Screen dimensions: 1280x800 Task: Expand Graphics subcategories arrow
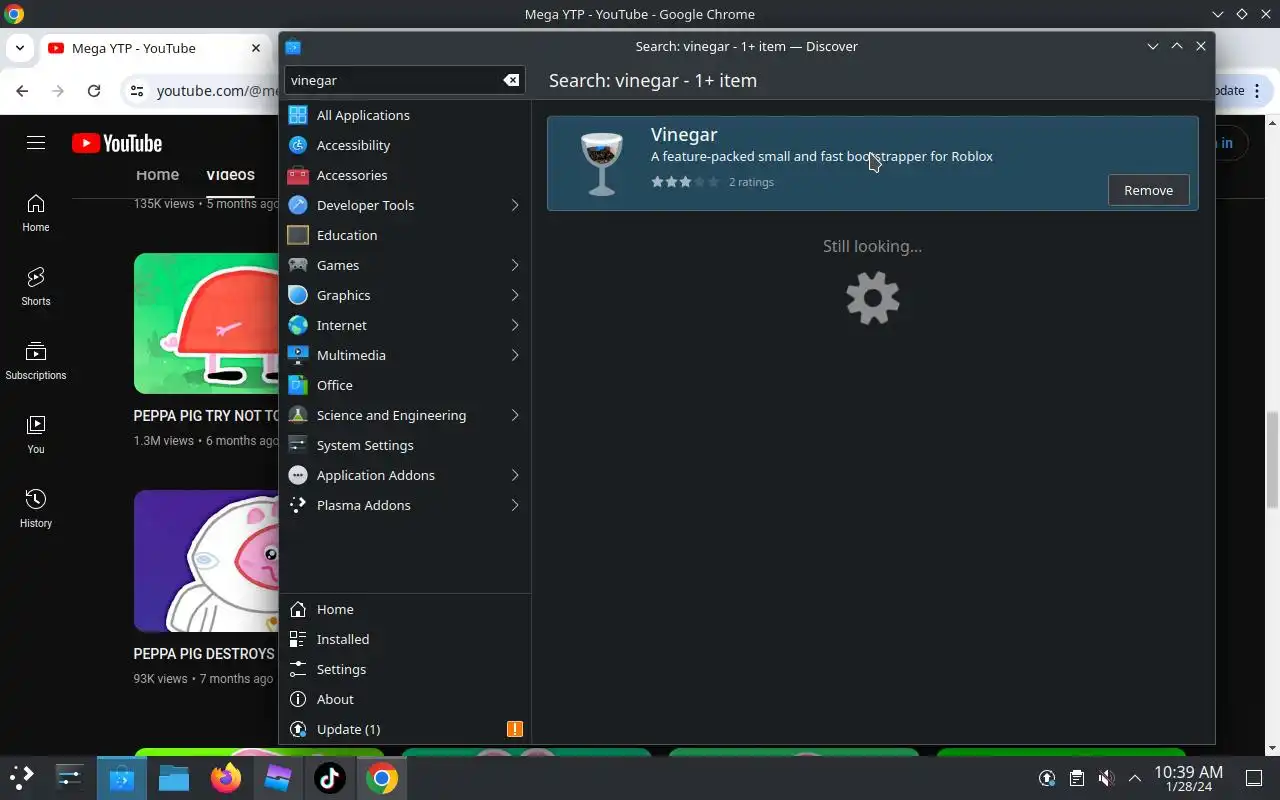tap(515, 295)
